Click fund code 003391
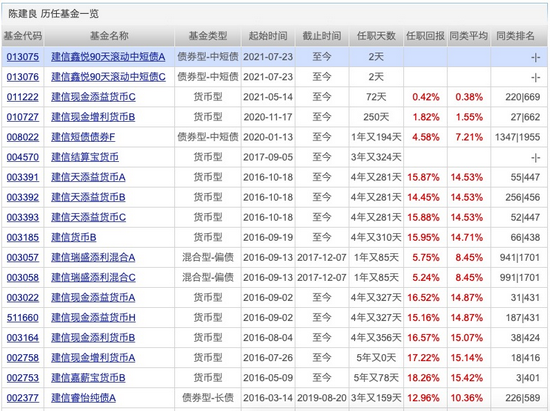Viewport: 550px width, 411px height. (22, 177)
